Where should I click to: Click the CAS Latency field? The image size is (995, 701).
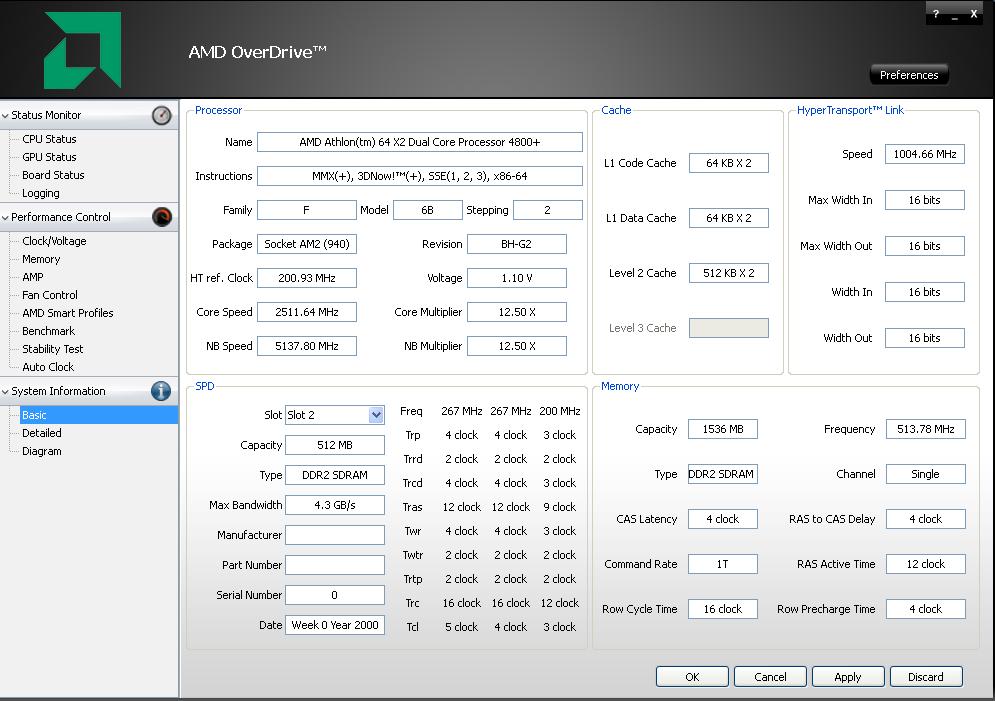[x=723, y=519]
